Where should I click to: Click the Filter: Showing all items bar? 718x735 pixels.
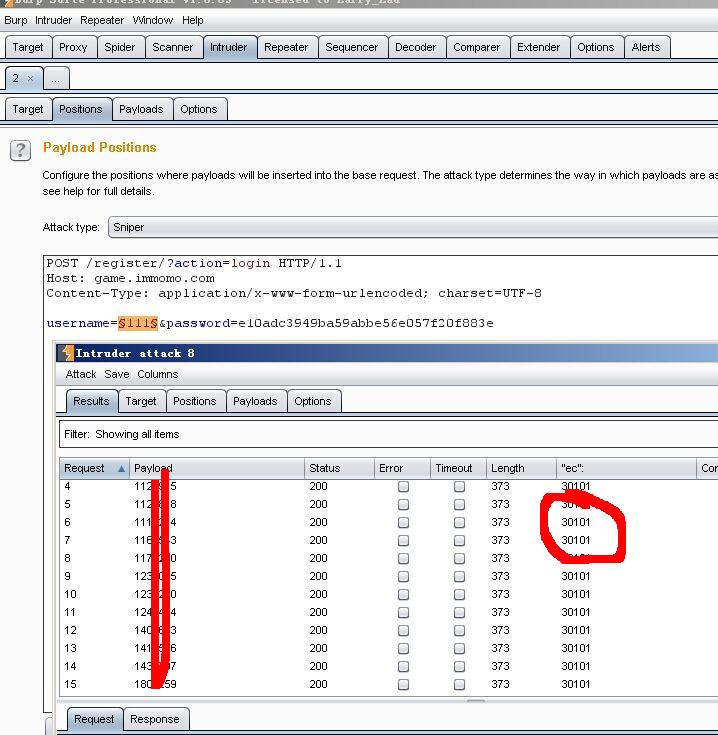tap(389, 435)
